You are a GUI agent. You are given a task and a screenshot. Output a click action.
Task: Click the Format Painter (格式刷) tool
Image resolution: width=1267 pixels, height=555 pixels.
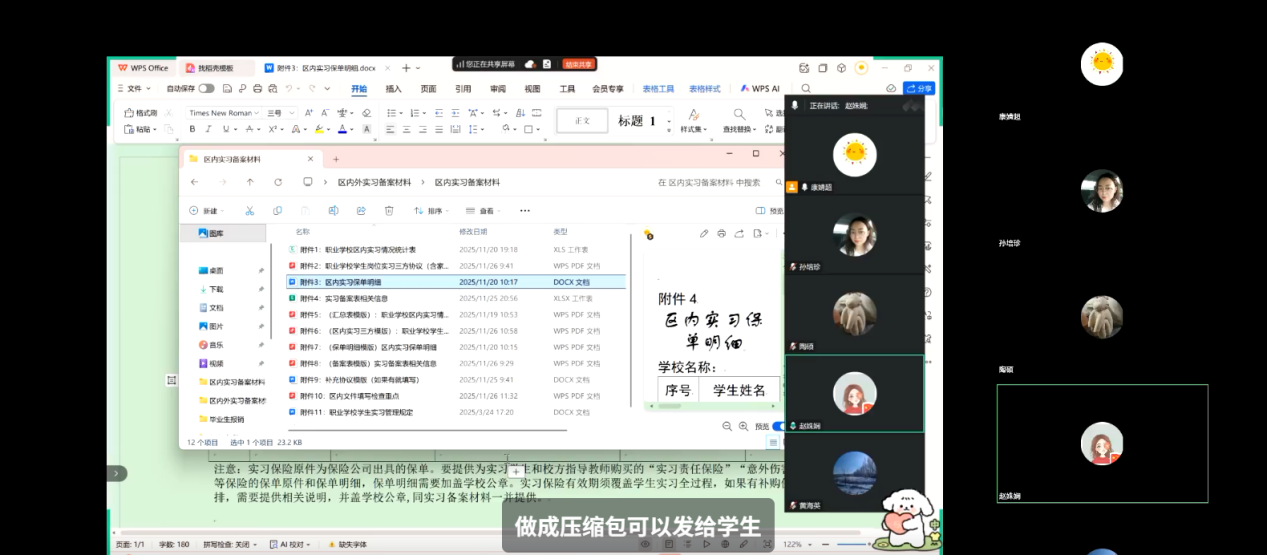click(x=141, y=113)
